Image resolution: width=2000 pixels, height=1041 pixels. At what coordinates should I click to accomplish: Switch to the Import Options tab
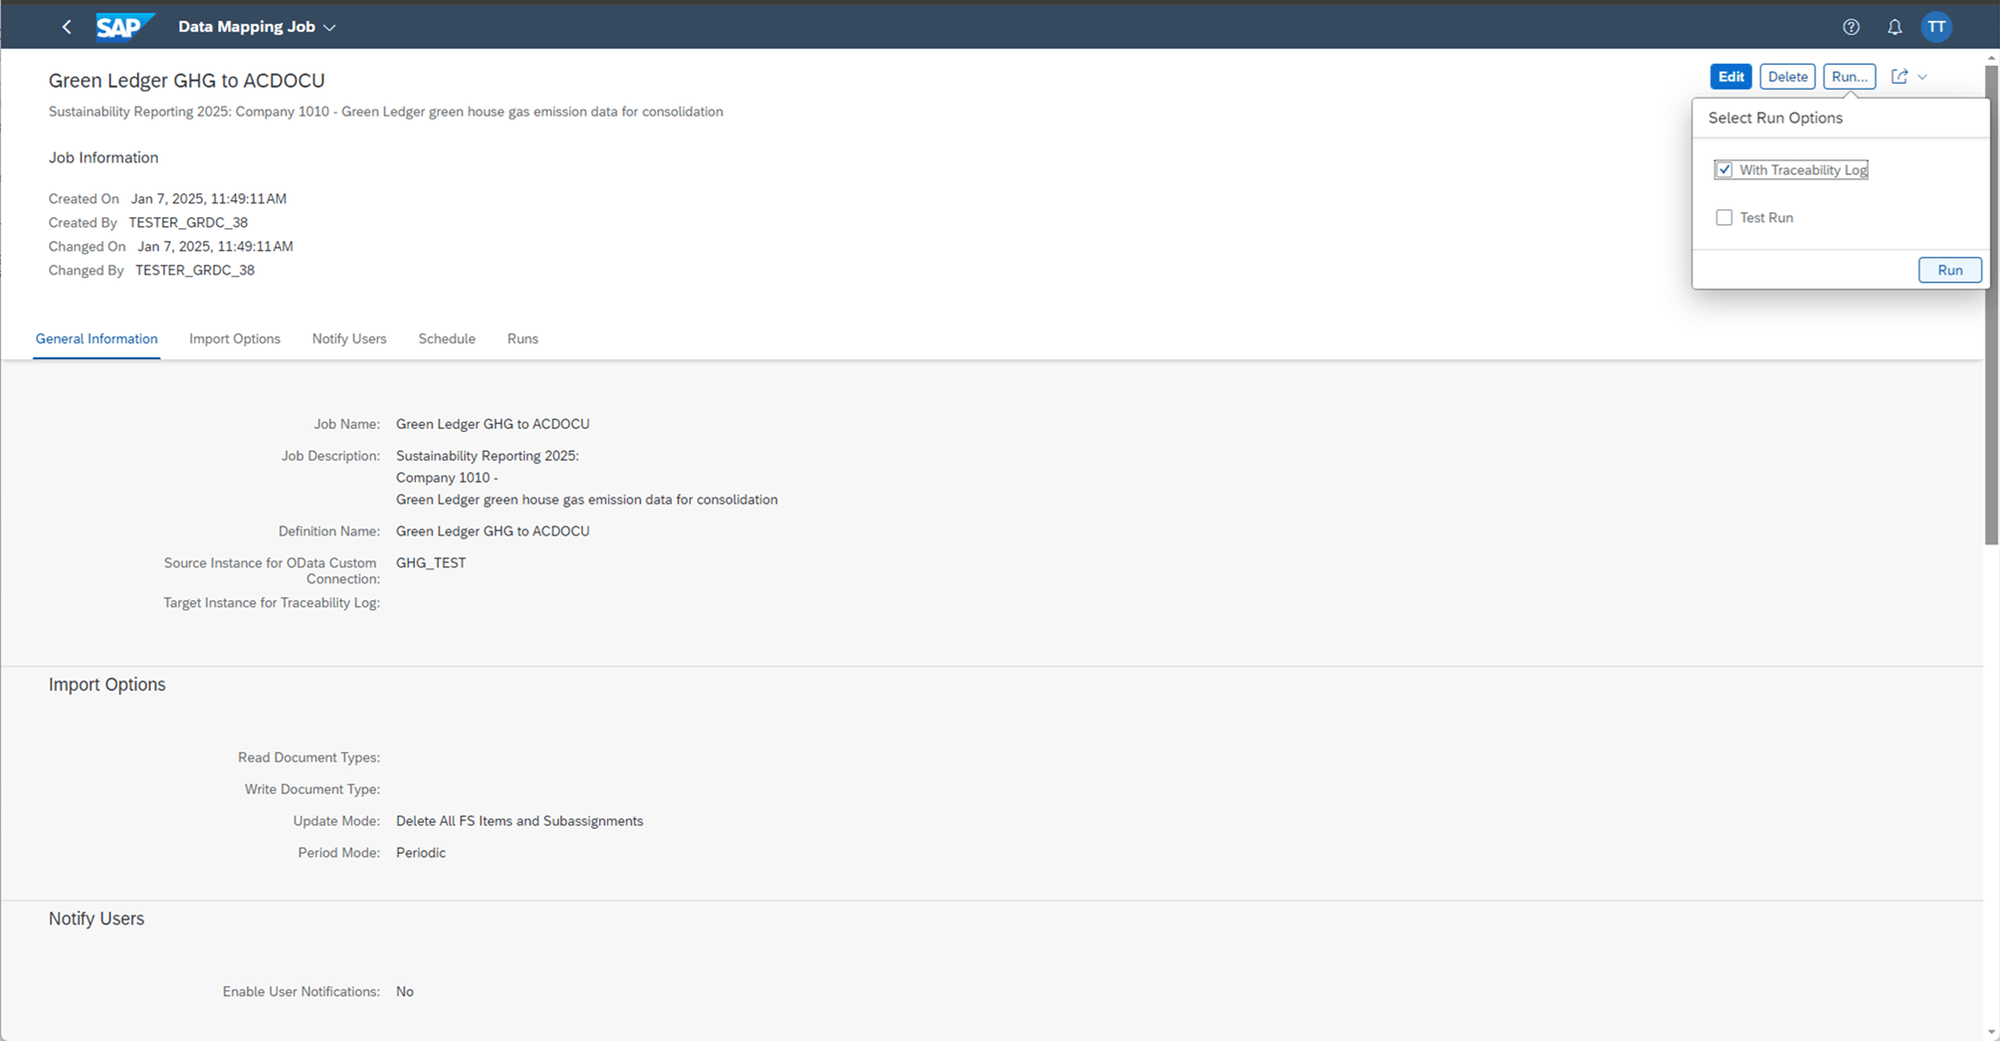coord(235,338)
